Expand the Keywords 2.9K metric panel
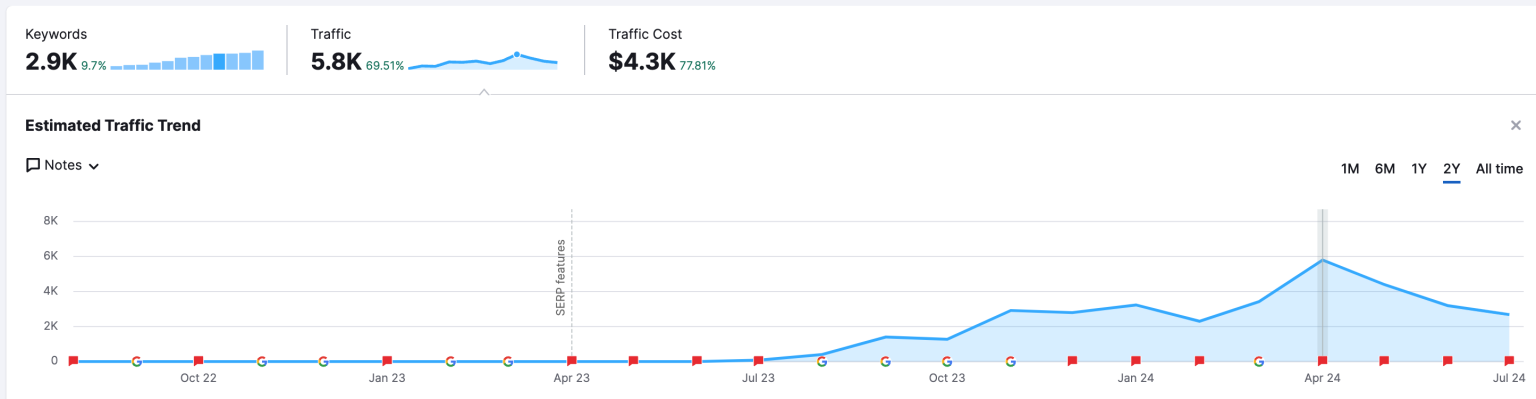1536x399 pixels. click(x=145, y=50)
